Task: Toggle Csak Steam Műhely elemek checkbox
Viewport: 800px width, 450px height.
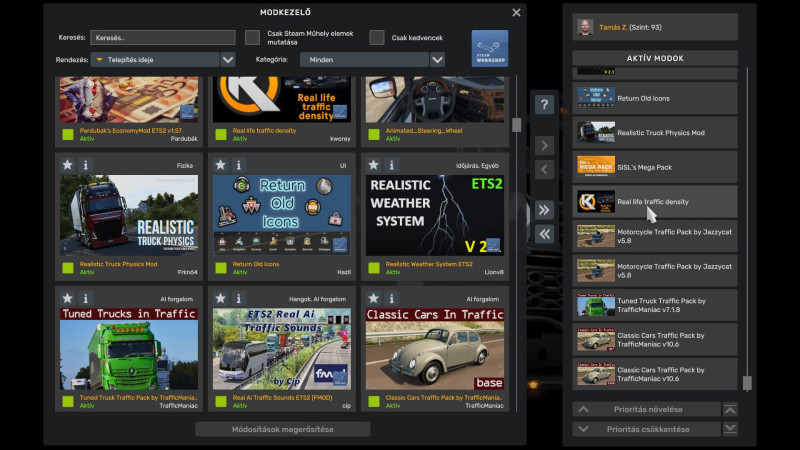Action: click(x=252, y=37)
